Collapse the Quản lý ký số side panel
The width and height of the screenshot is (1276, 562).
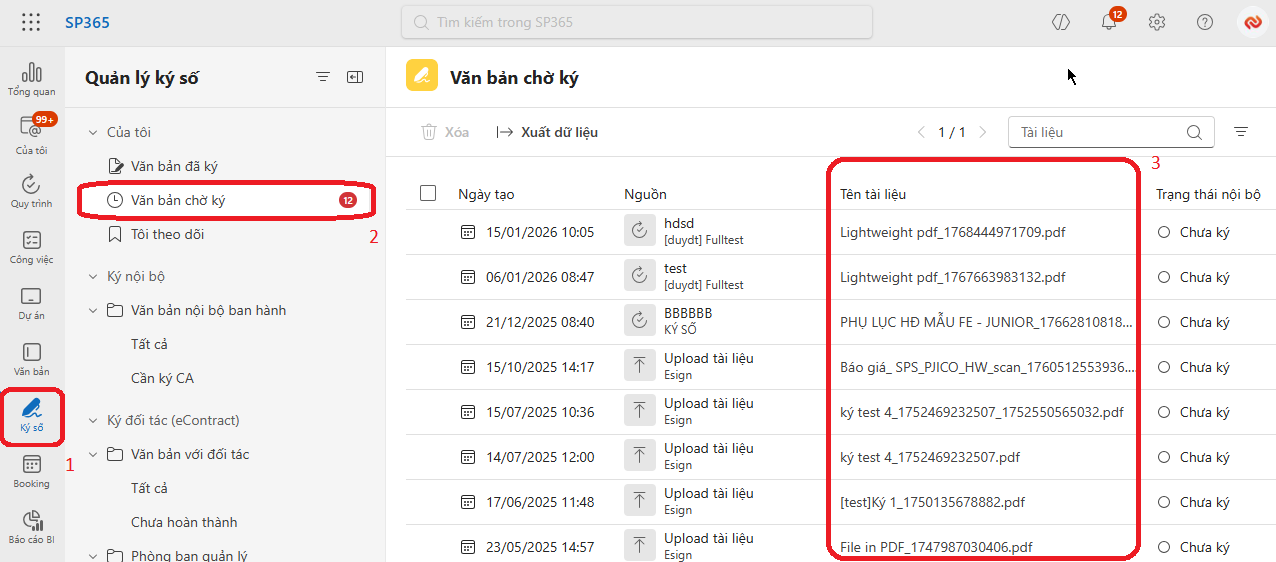[355, 77]
